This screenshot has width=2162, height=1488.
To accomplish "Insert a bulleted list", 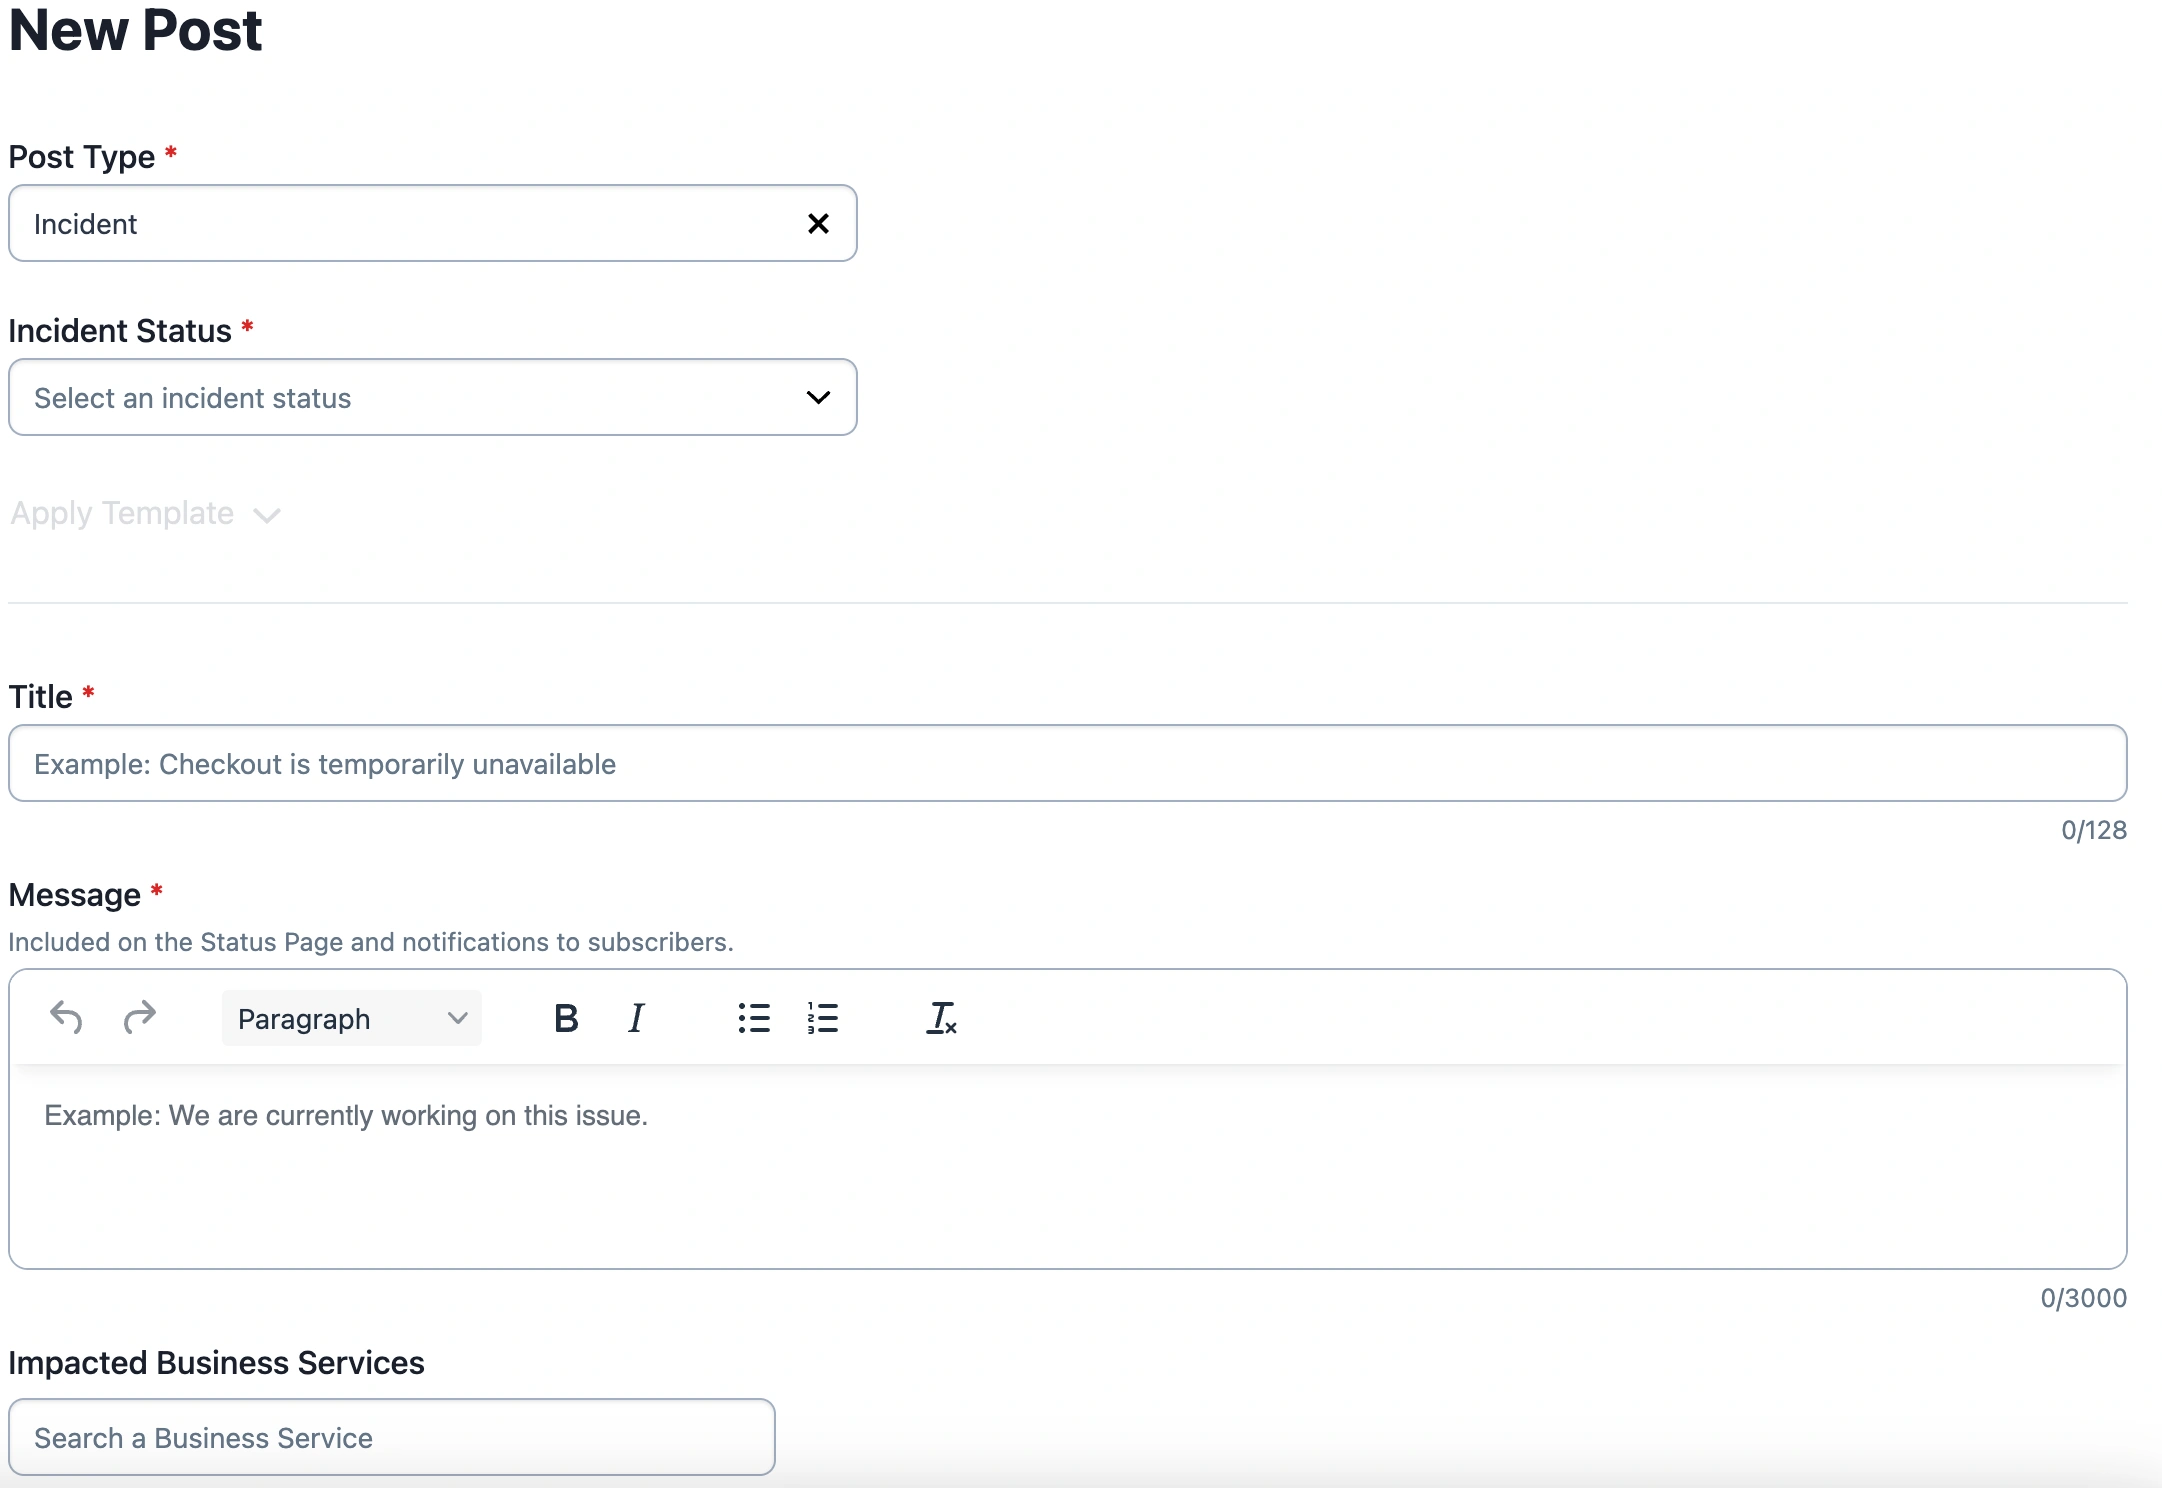I will point(754,1019).
